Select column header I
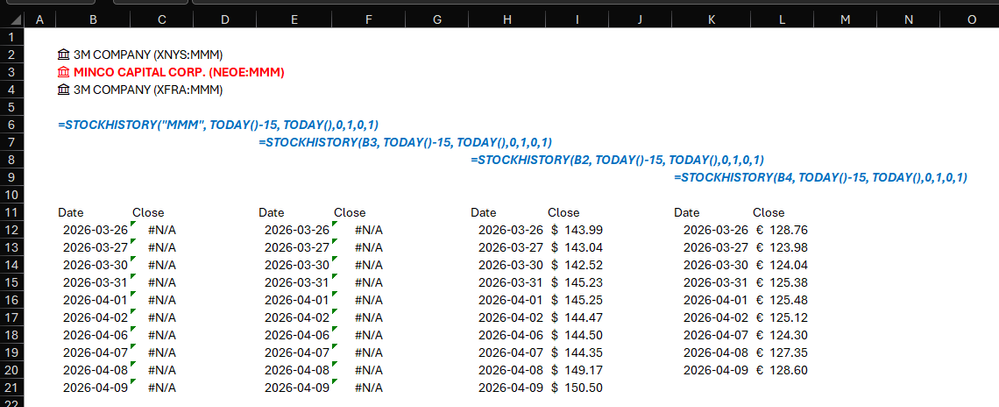This screenshot has height=407, width=999. (577, 20)
